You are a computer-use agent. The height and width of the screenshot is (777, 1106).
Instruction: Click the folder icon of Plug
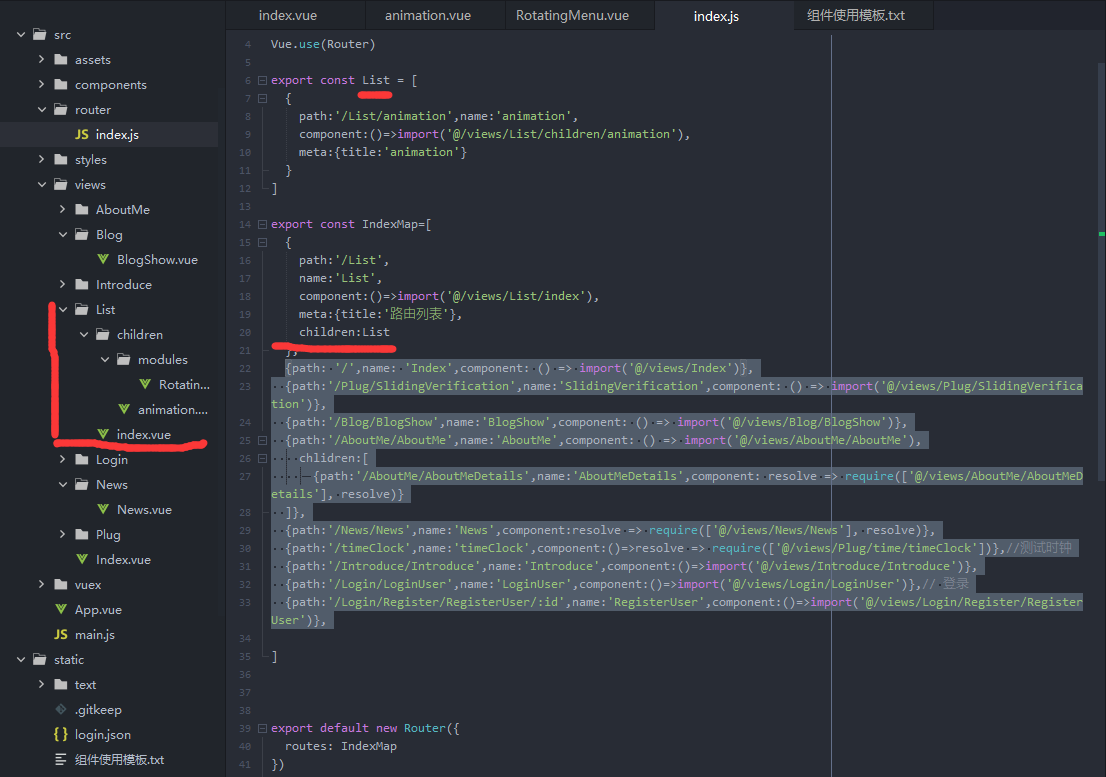coord(82,534)
